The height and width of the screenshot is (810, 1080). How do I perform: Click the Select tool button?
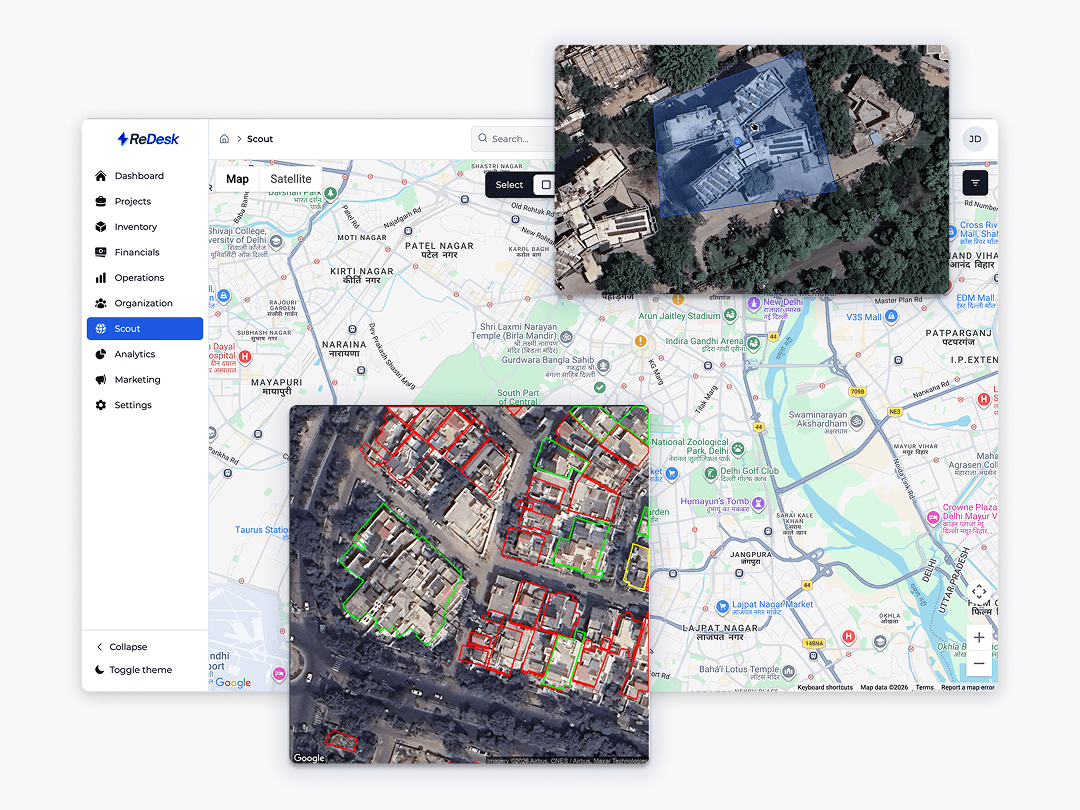click(509, 185)
